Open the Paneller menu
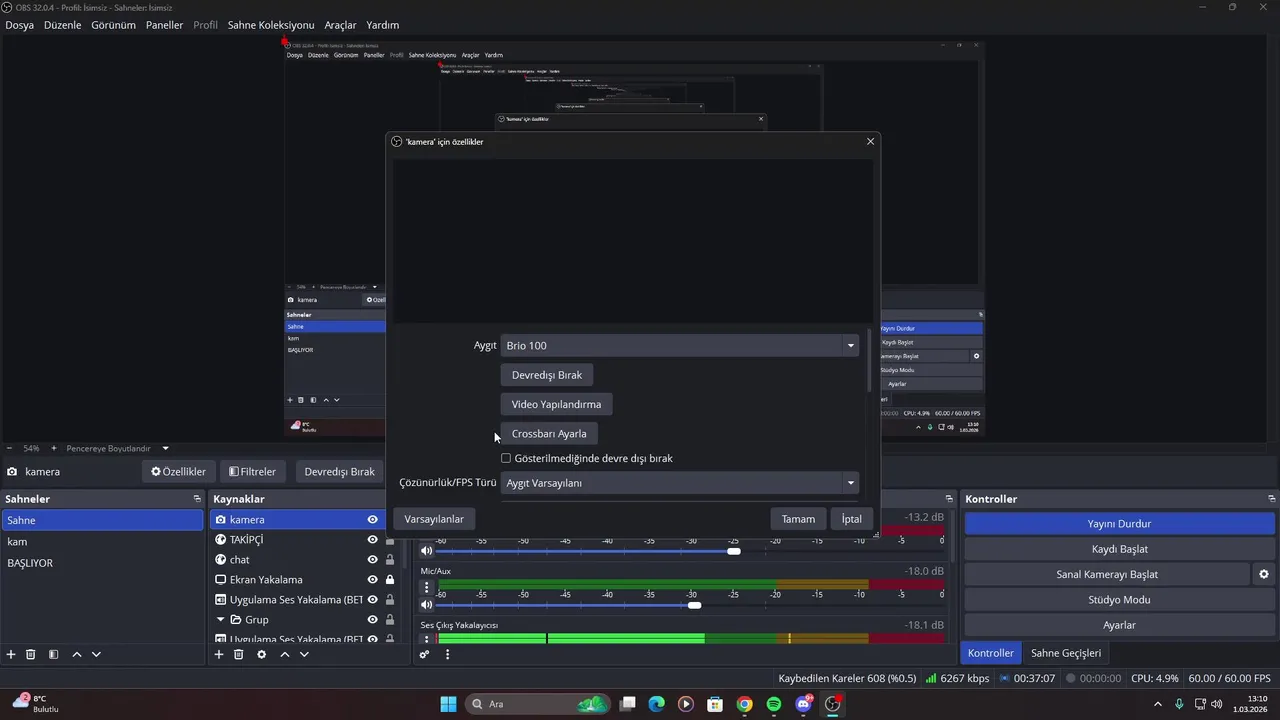 (x=165, y=25)
